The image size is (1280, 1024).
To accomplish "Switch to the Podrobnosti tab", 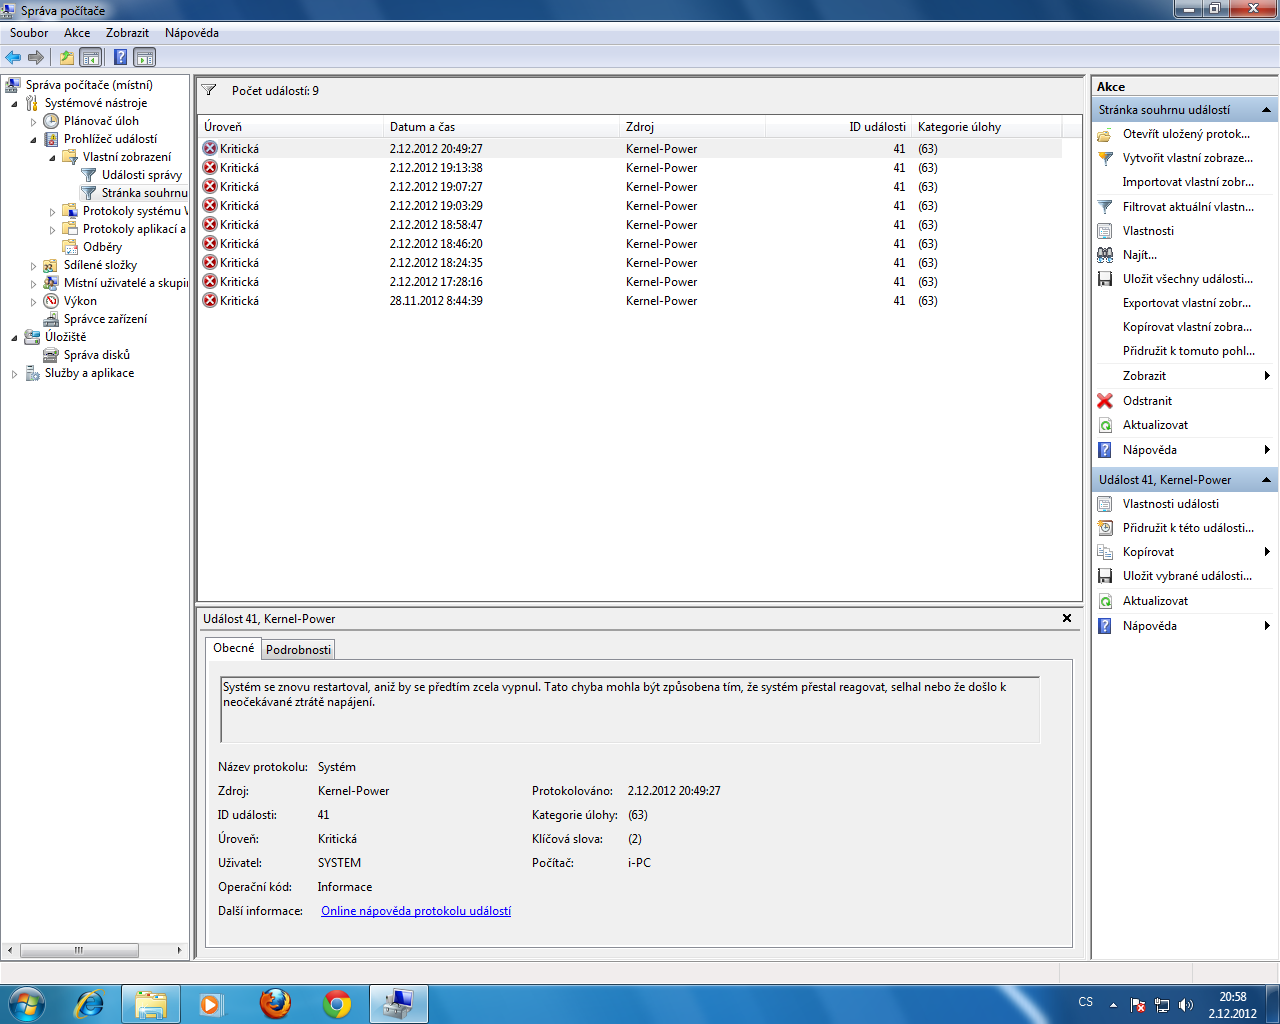I will (298, 649).
